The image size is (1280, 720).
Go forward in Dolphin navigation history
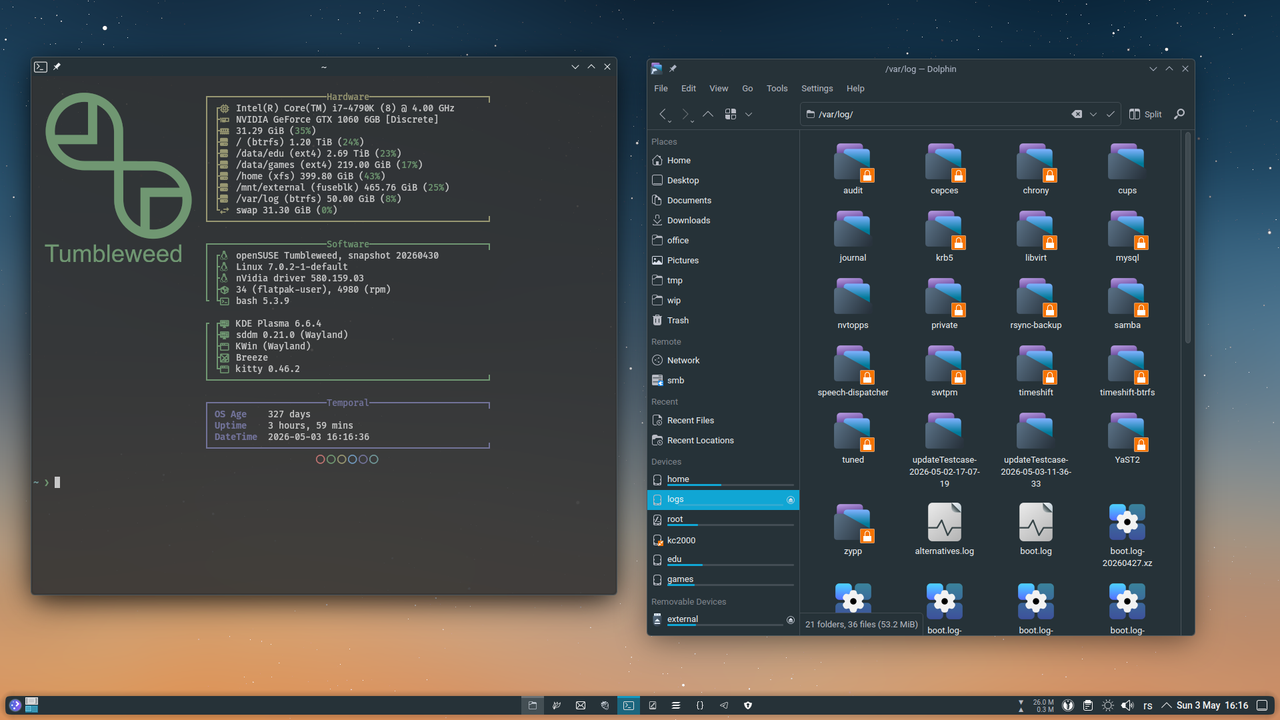pos(686,114)
